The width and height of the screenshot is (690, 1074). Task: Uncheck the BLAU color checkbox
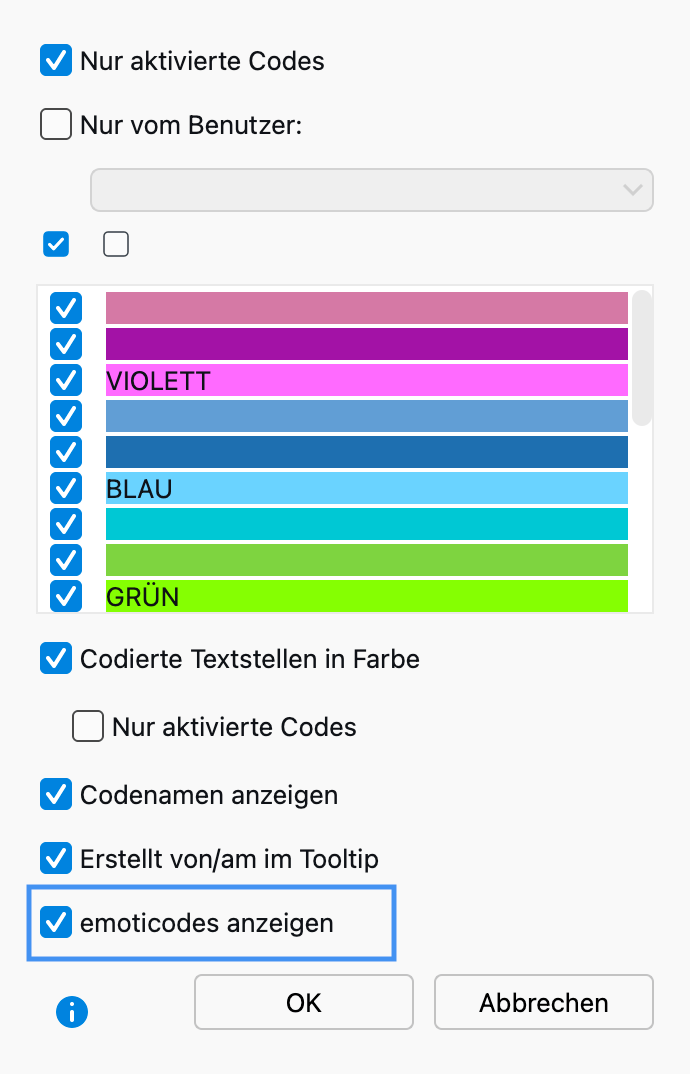point(66,488)
